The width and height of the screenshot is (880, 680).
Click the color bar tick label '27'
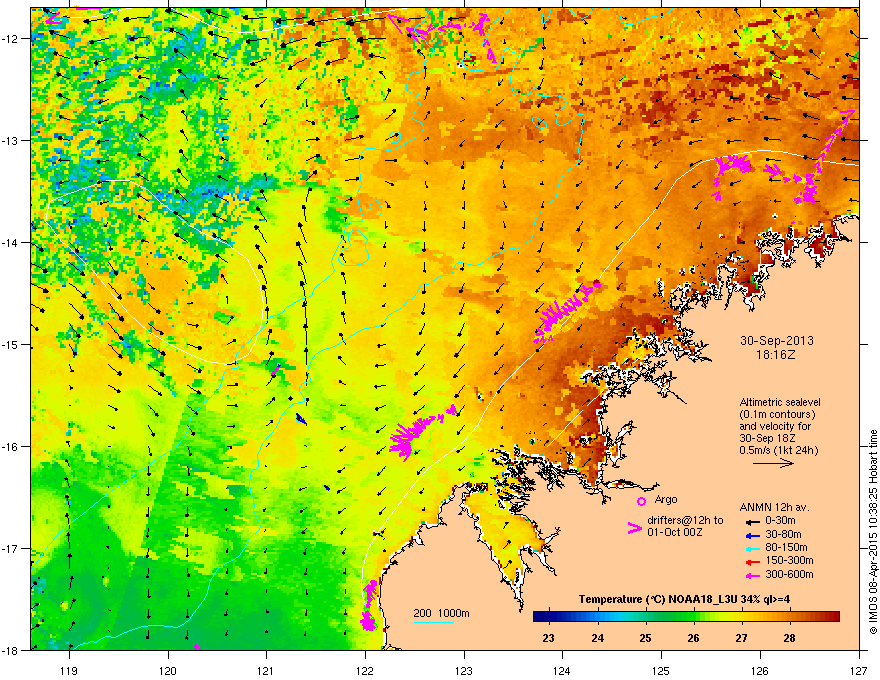[x=742, y=638]
